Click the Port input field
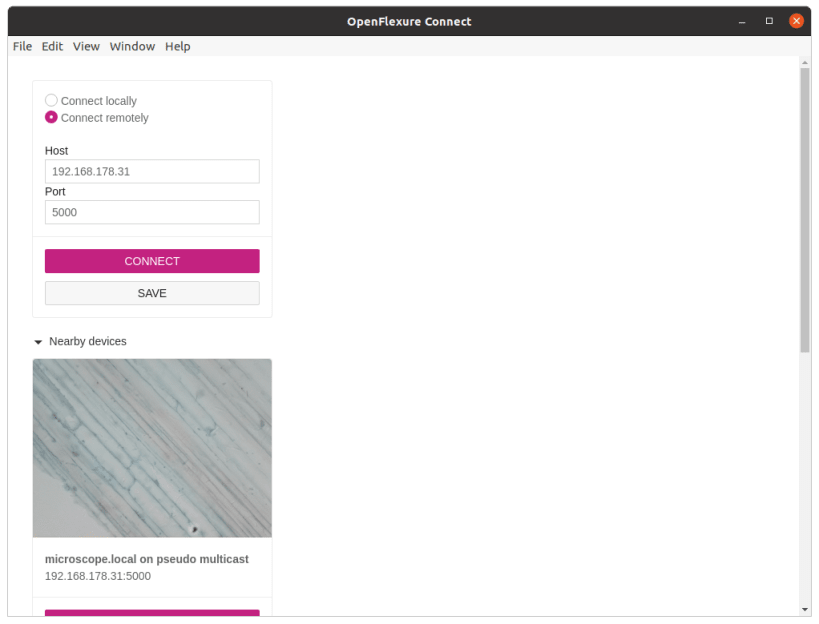Image resolution: width=819 pixels, height=624 pixels. point(152,212)
